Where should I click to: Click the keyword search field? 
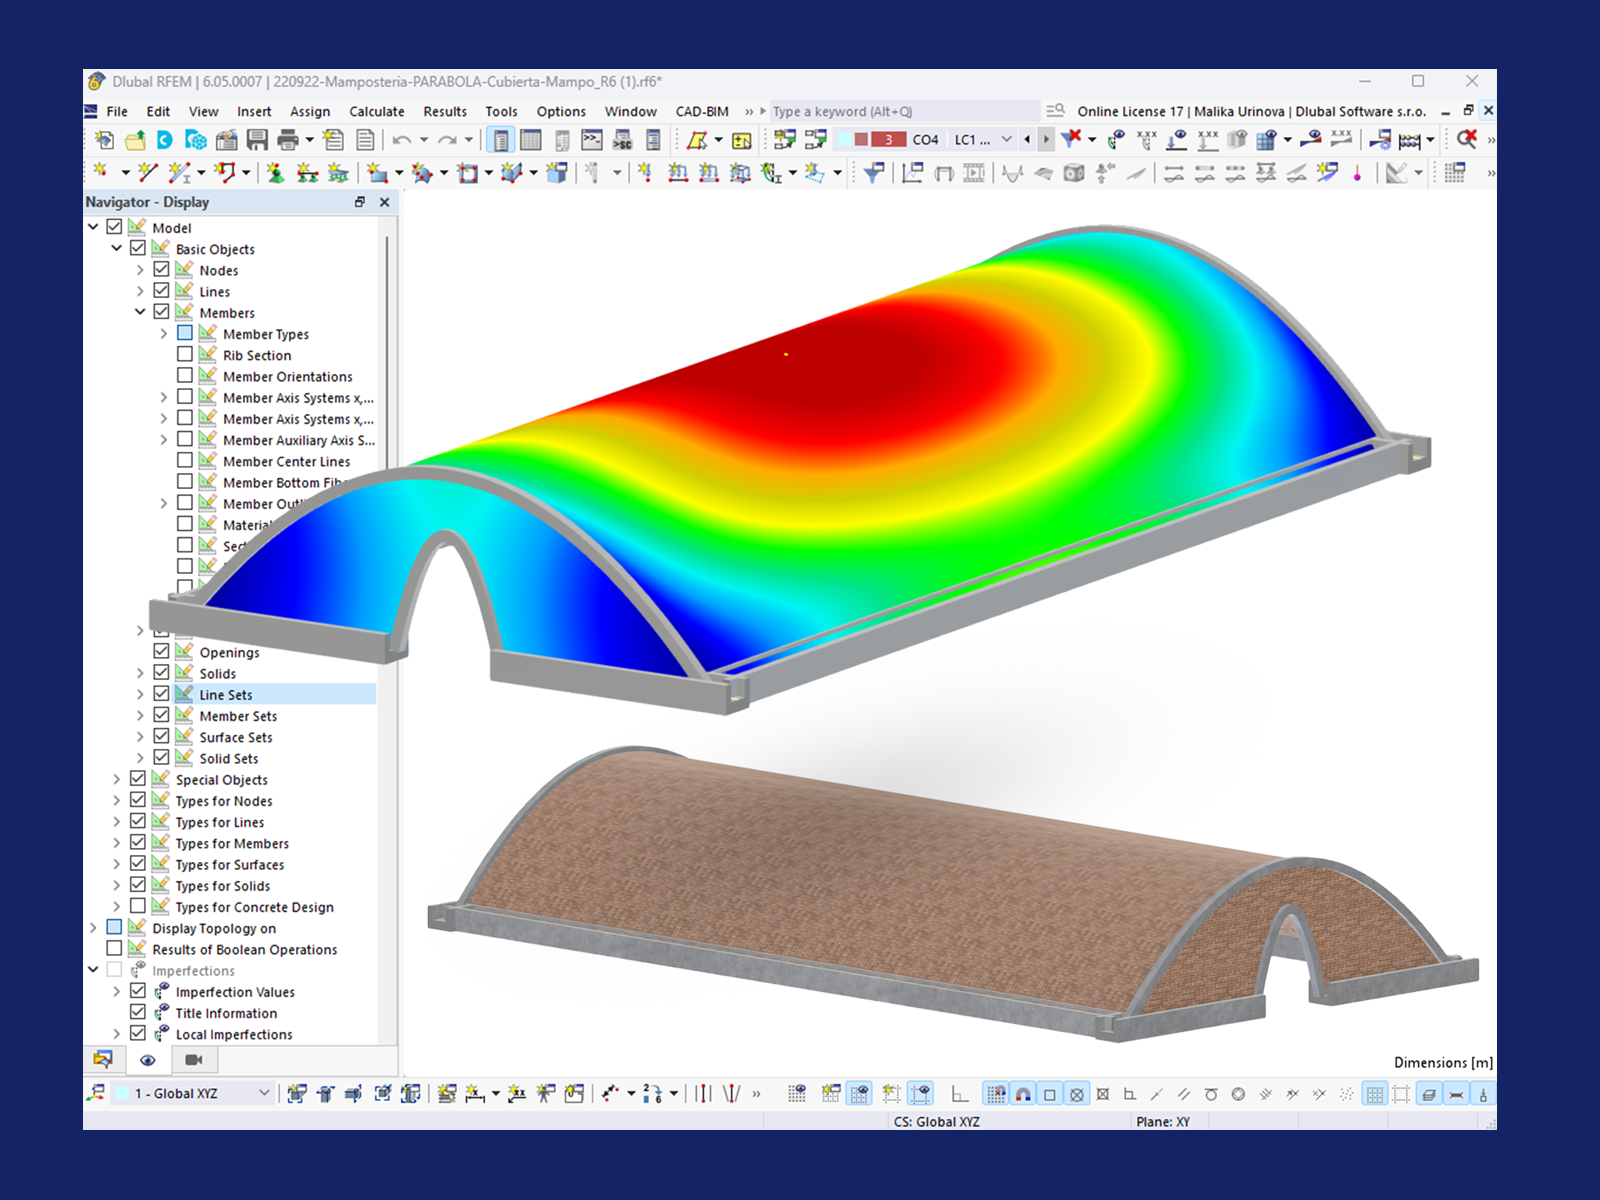(904, 111)
